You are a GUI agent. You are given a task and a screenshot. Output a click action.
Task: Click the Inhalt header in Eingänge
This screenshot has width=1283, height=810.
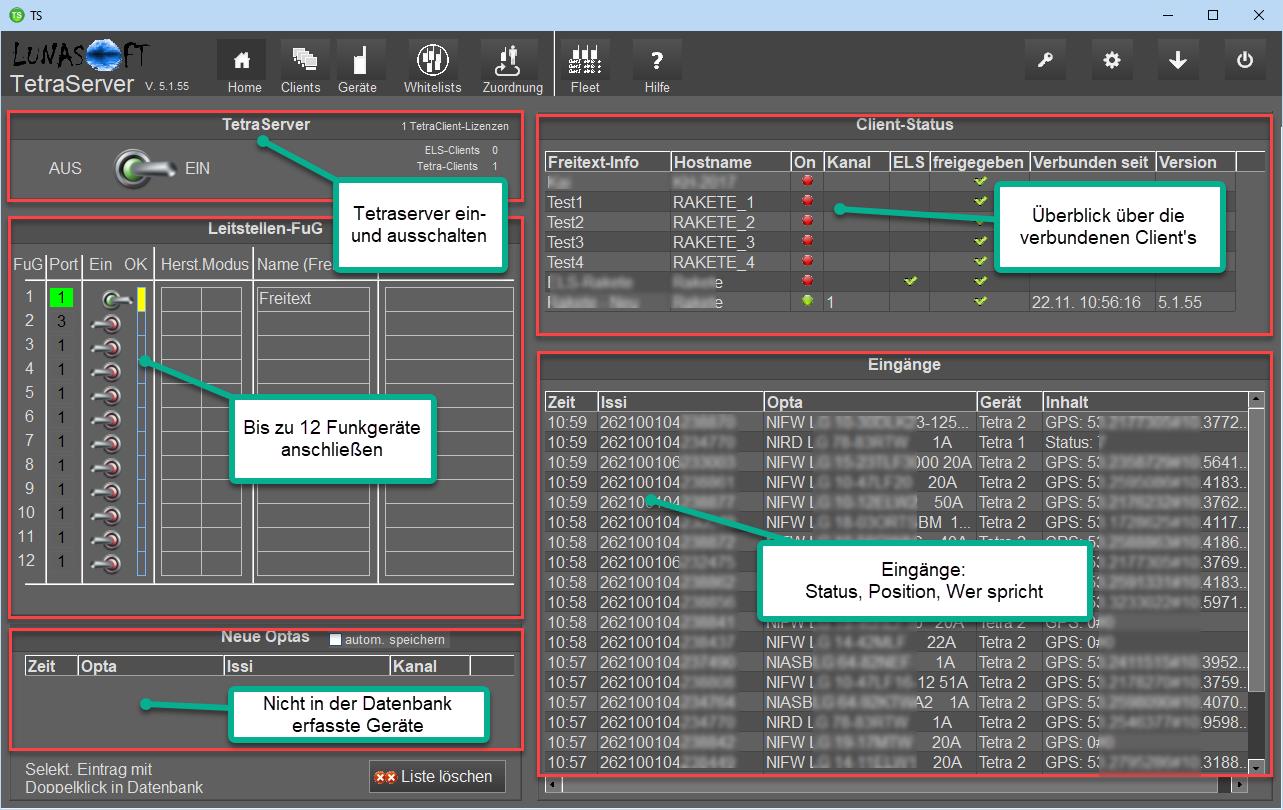(x=1146, y=402)
